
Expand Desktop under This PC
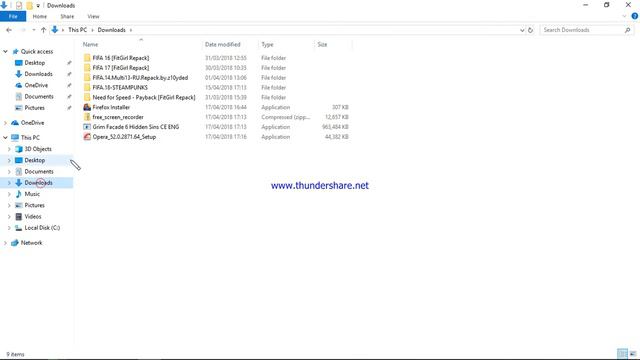(x=9, y=160)
